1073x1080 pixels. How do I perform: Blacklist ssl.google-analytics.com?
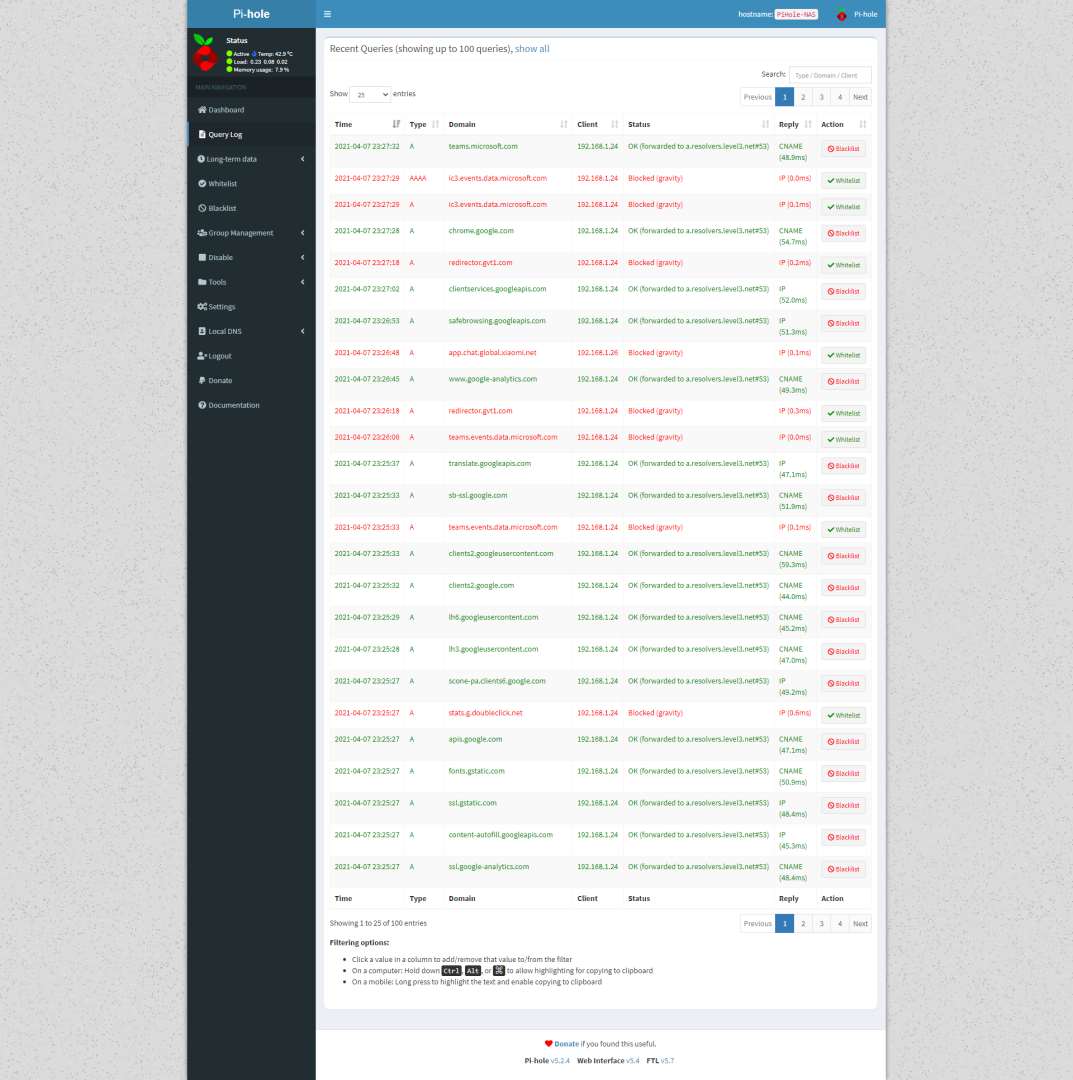pyautogui.click(x=843, y=869)
